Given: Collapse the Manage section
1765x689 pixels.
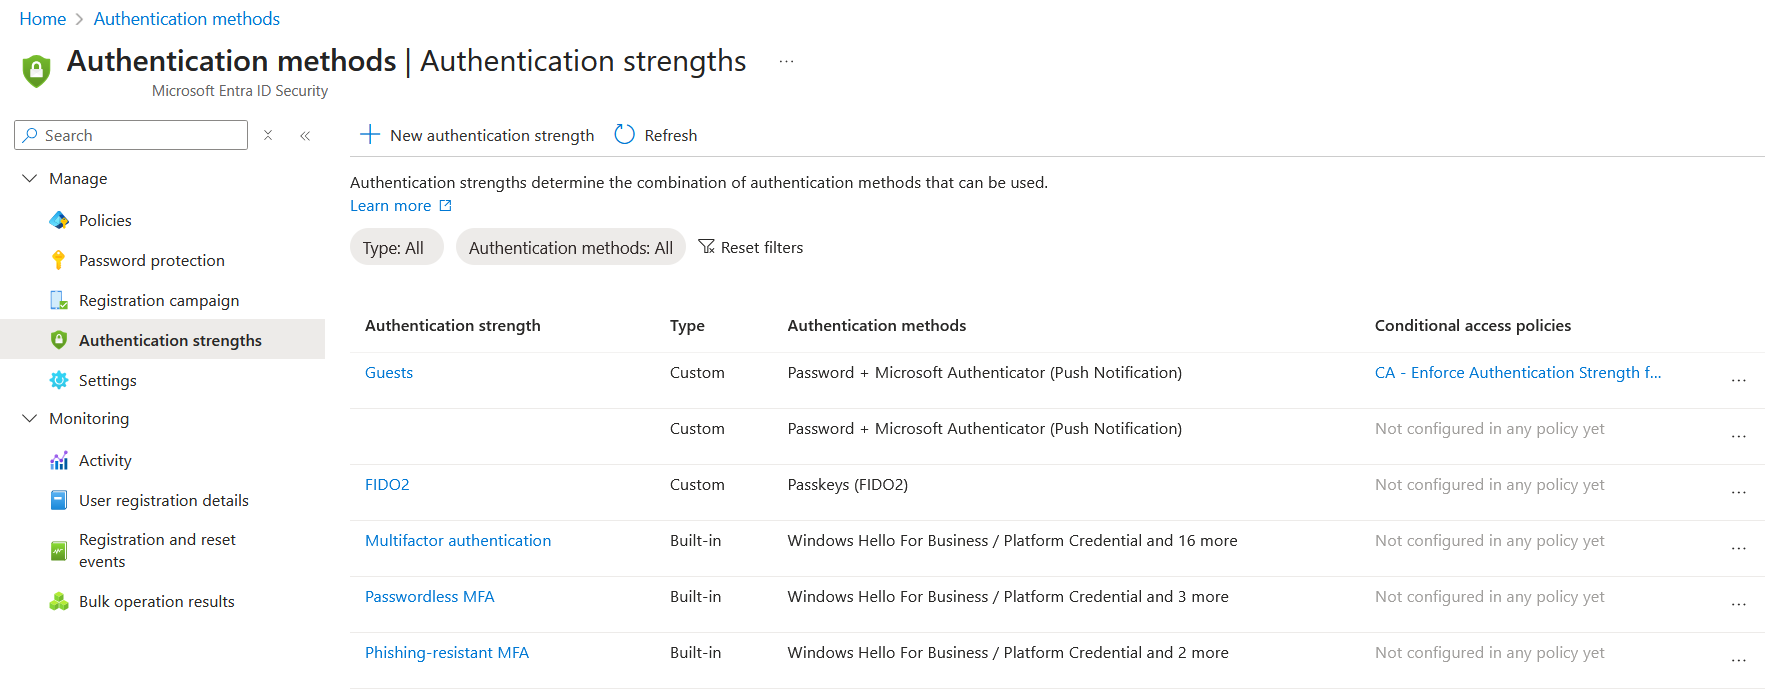Looking at the screenshot, I should (30, 178).
